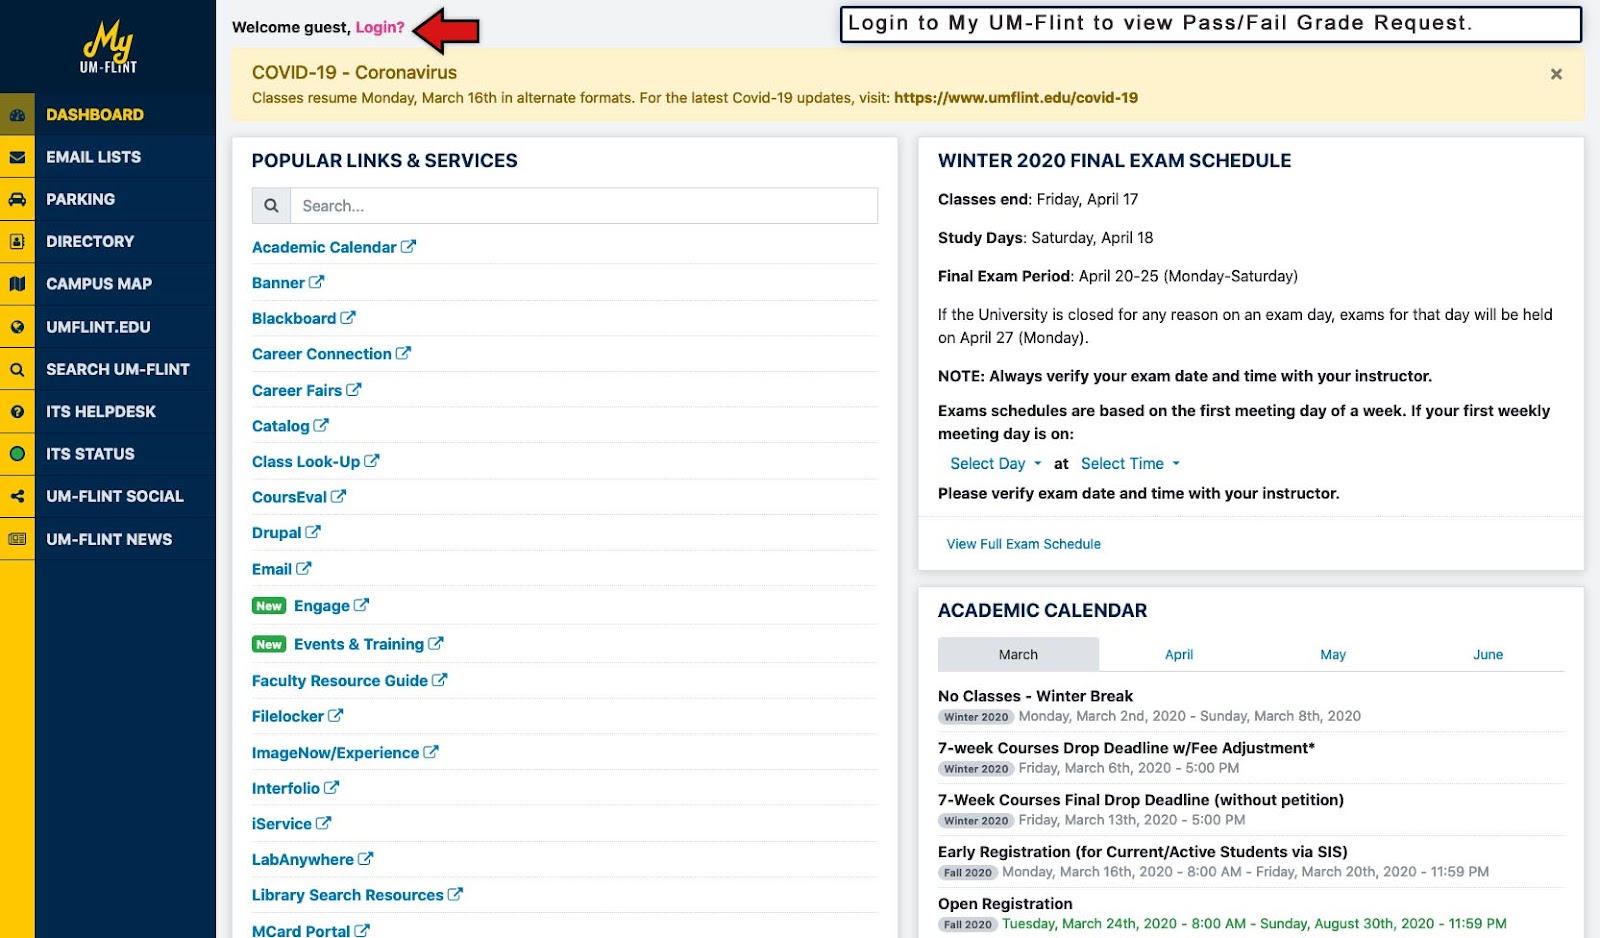The image size is (1600, 938).
Task: Click "Early Registration (for Current/Active Students via SIS)"
Action: coord(1143,852)
